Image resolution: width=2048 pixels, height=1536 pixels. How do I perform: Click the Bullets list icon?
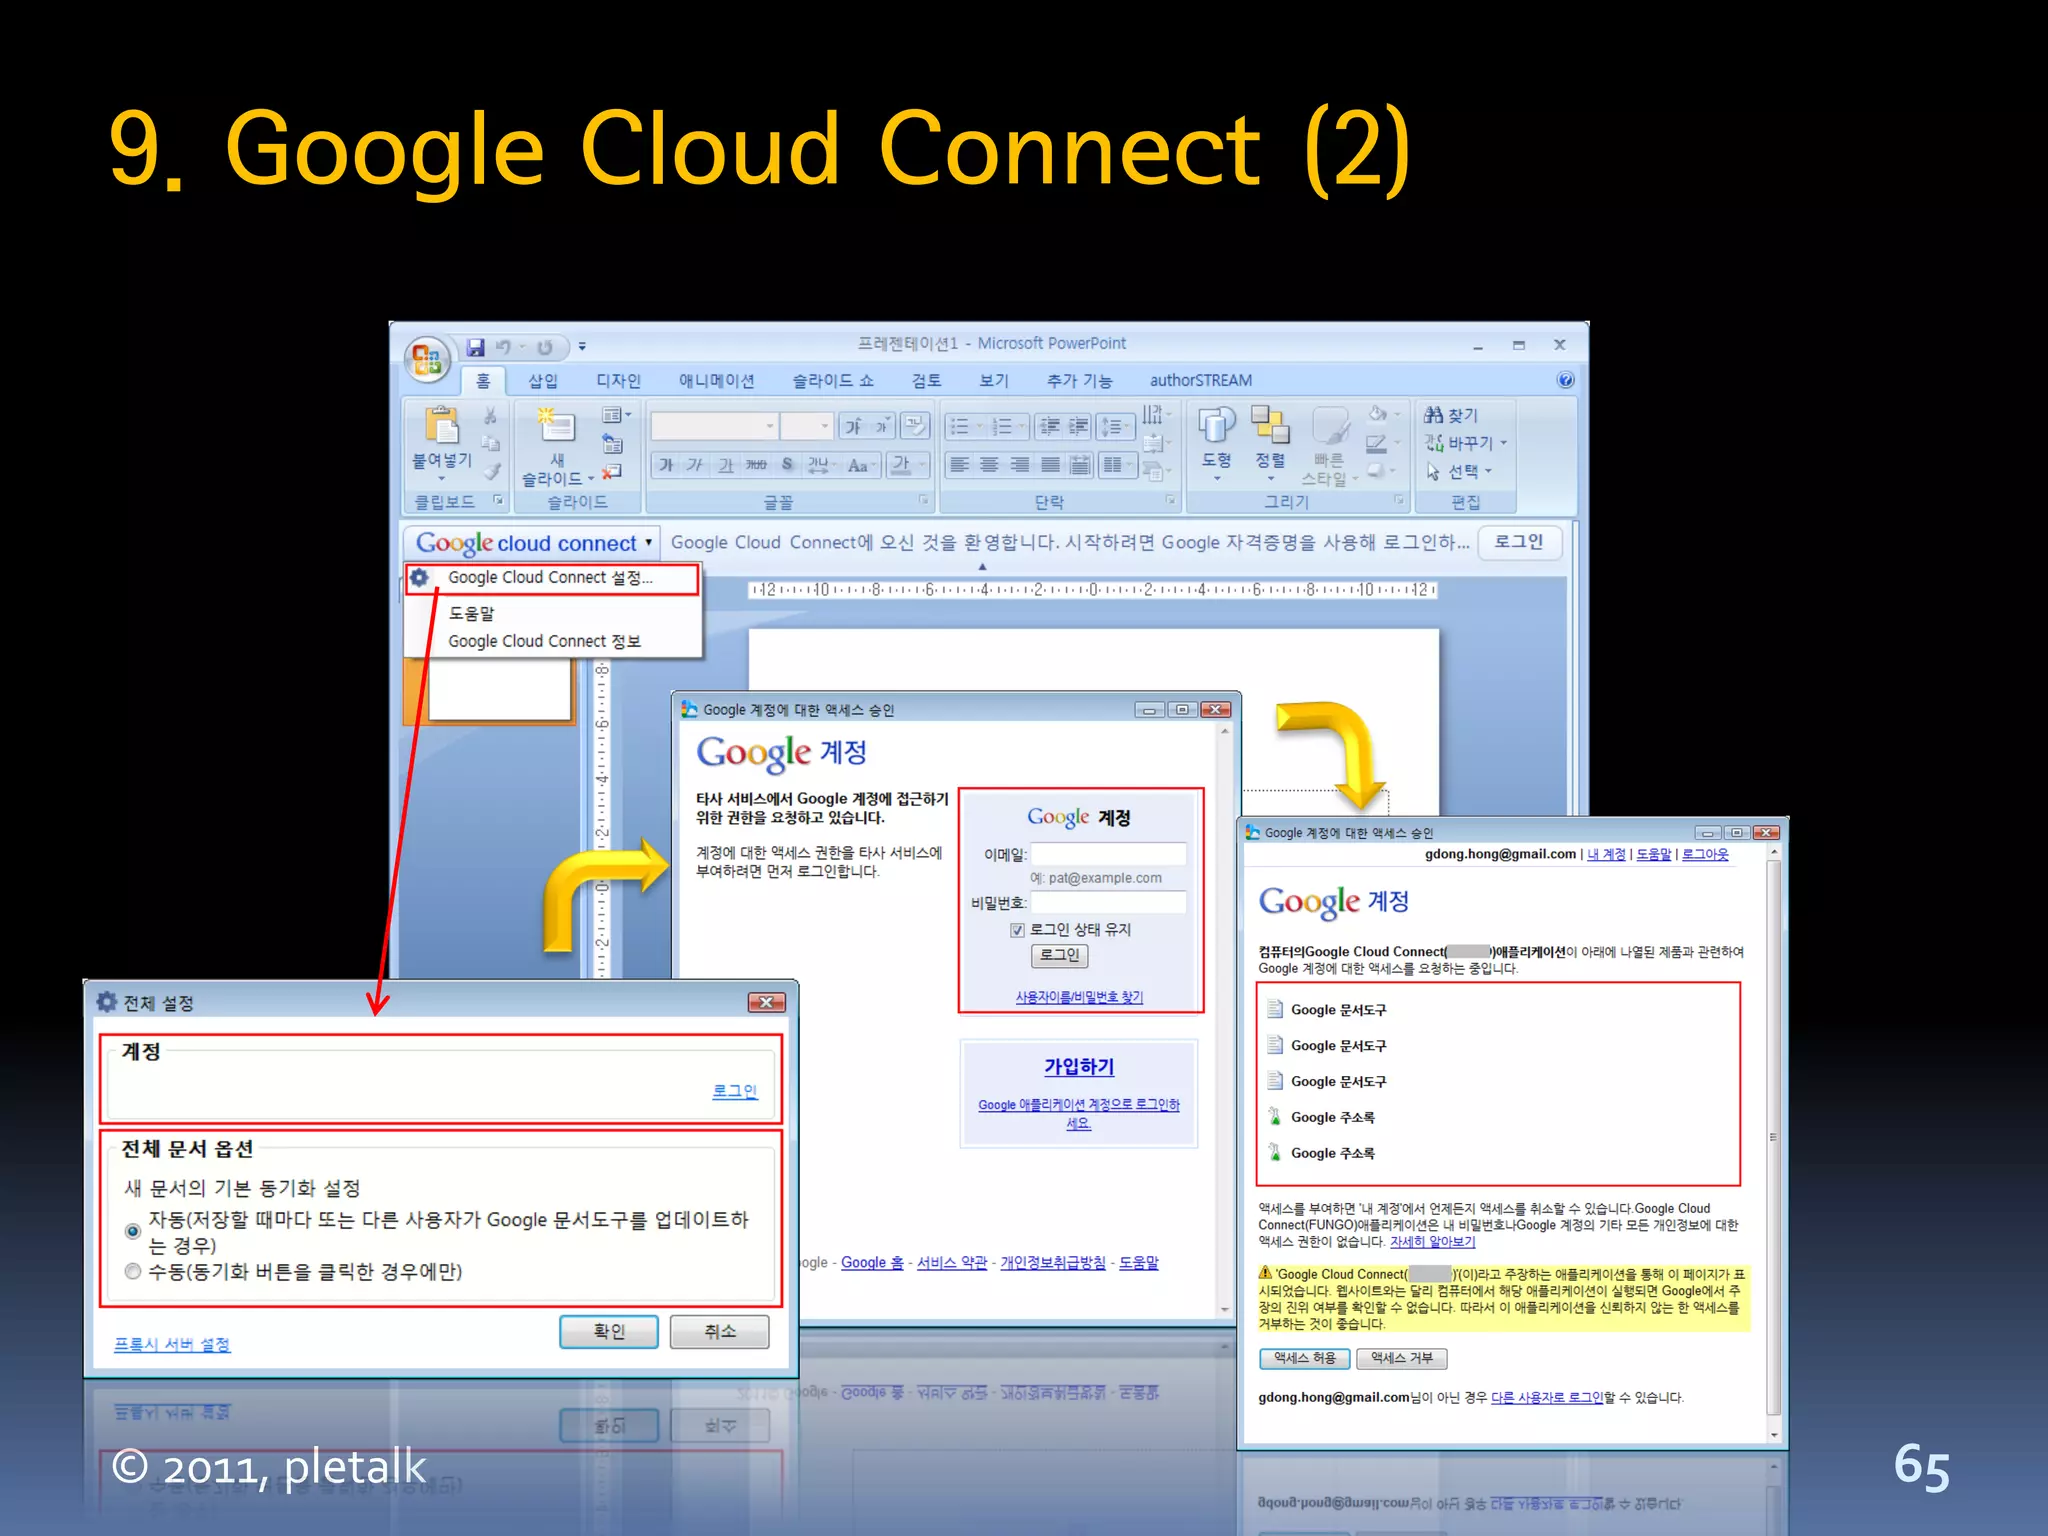tap(959, 427)
